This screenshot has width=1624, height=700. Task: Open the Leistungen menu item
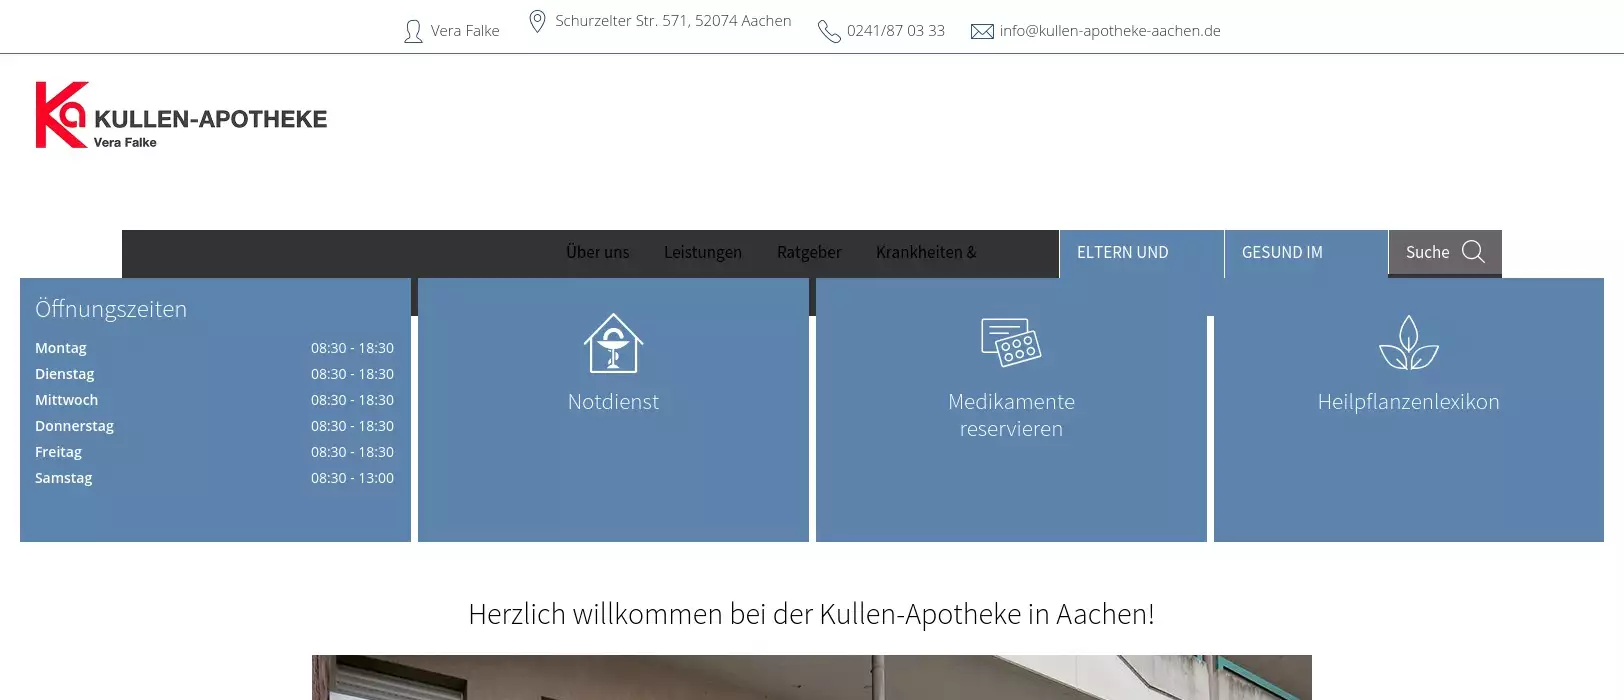(x=703, y=253)
